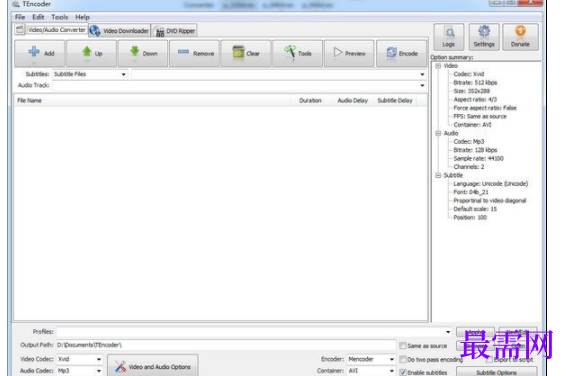
Task: Select 'Sample rate: 44100' tree row
Action: pos(478,159)
